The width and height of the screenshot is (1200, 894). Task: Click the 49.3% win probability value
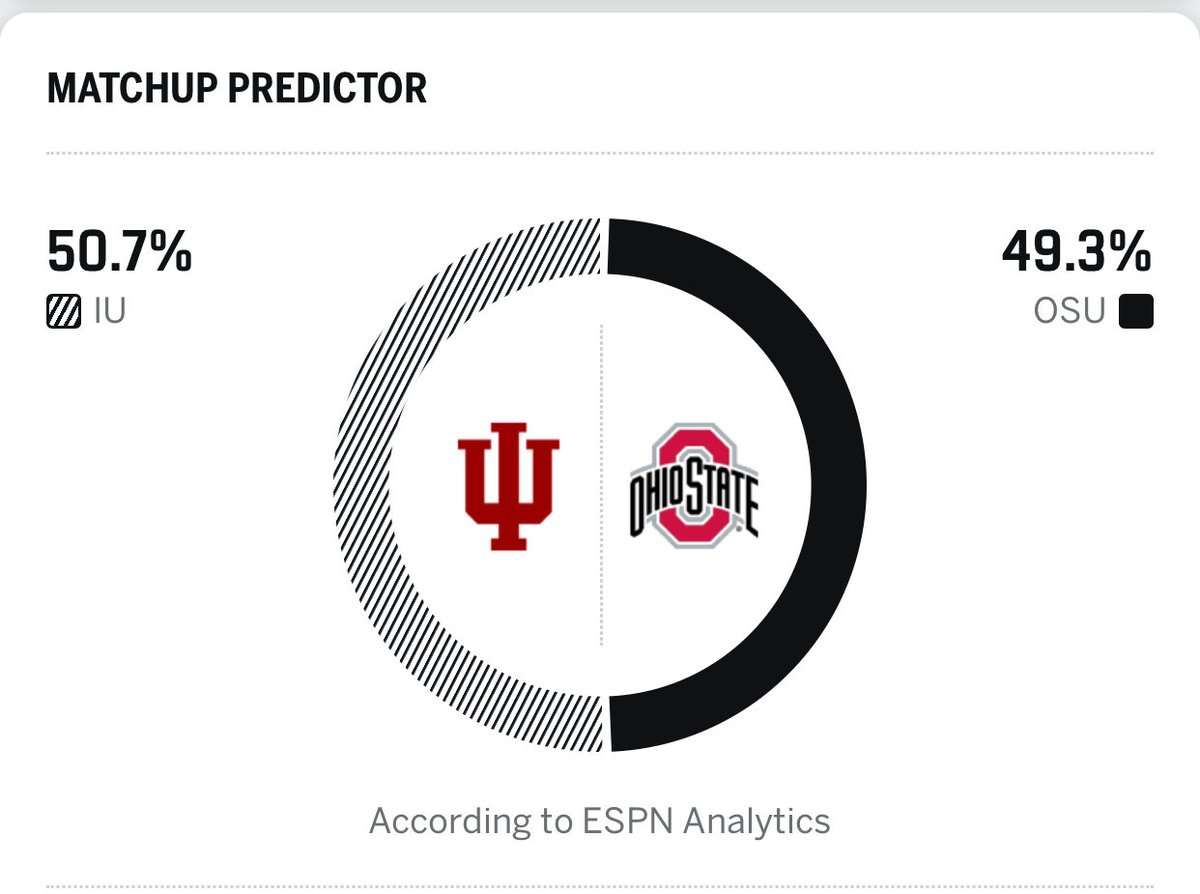point(1077,252)
